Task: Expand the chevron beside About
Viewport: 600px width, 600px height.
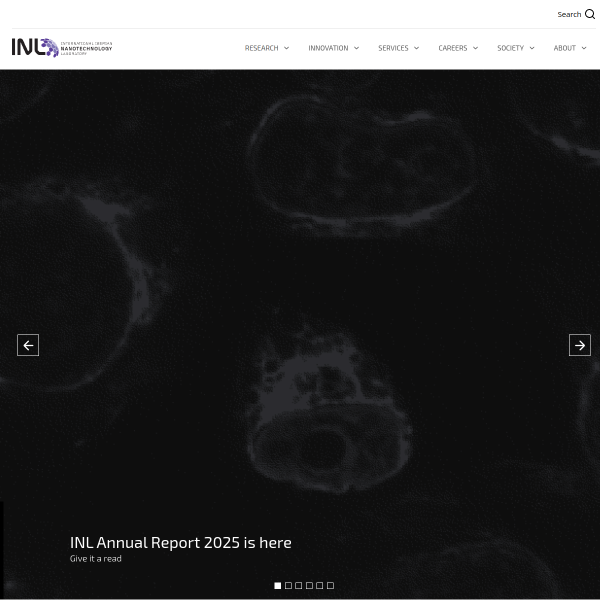Action: click(584, 48)
